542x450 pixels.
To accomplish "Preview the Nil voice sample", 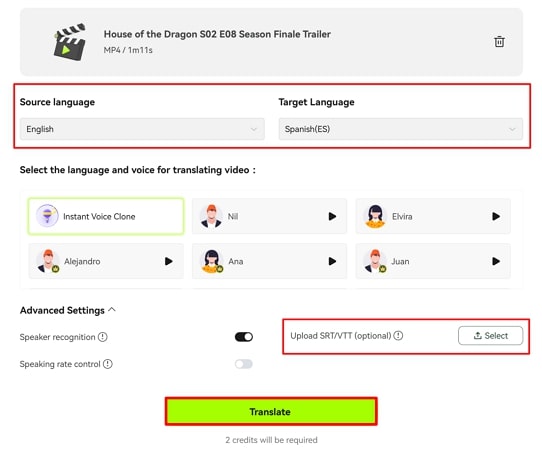I will coord(332,216).
